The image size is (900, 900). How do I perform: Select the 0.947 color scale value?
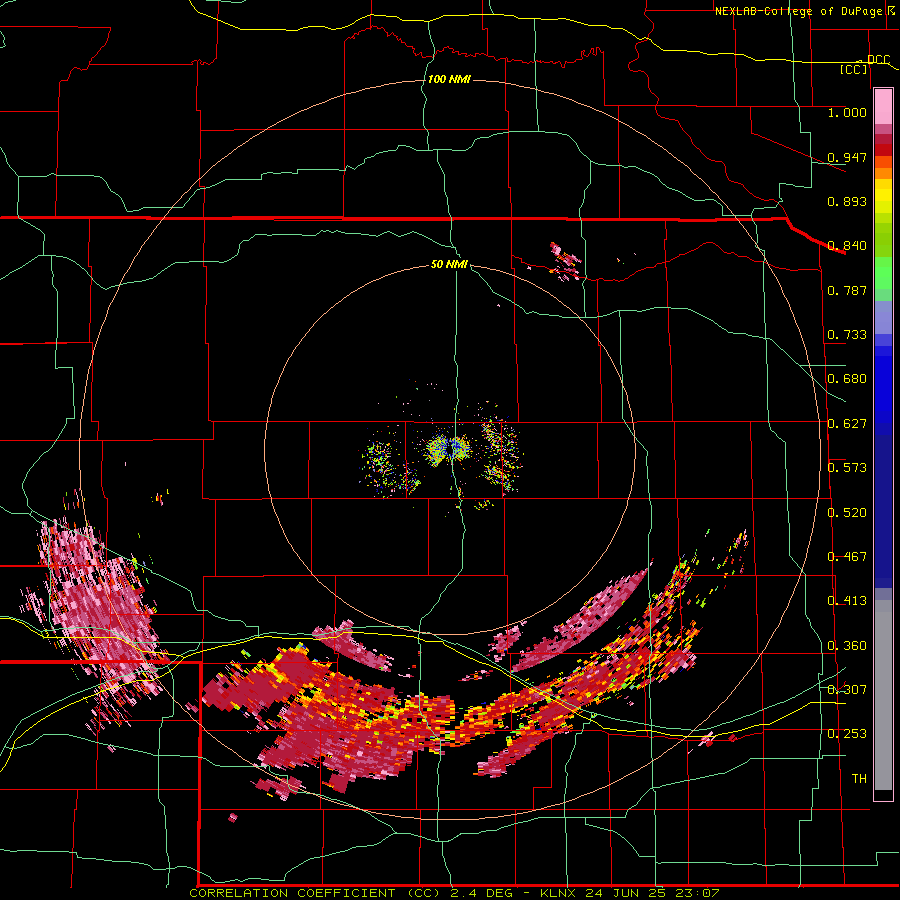[x=847, y=157]
